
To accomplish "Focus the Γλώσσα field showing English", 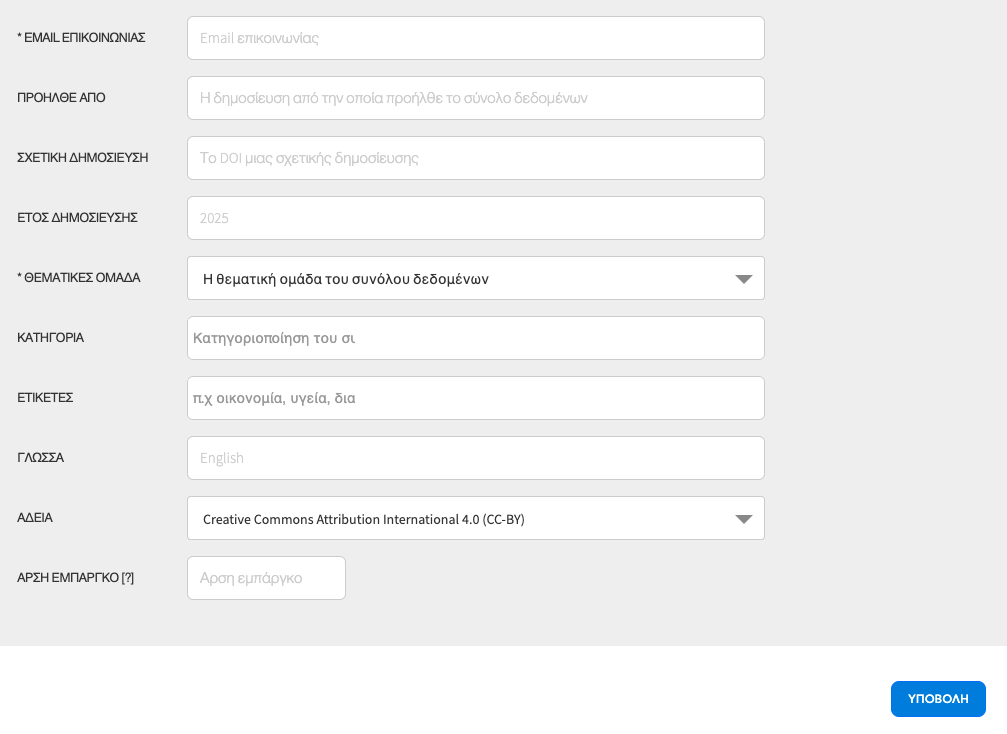I will pyautogui.click(x=475, y=458).
